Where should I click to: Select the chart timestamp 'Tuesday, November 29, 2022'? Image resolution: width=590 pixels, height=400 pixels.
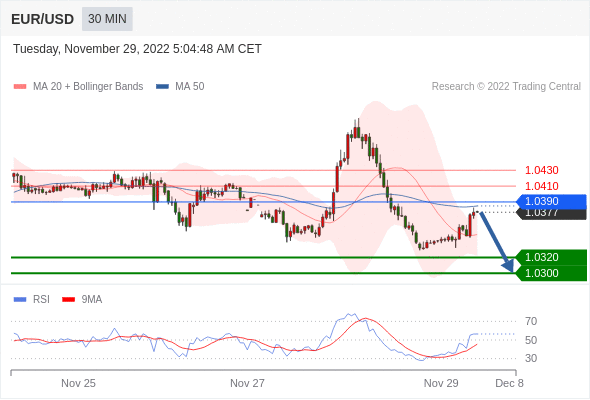(91, 49)
